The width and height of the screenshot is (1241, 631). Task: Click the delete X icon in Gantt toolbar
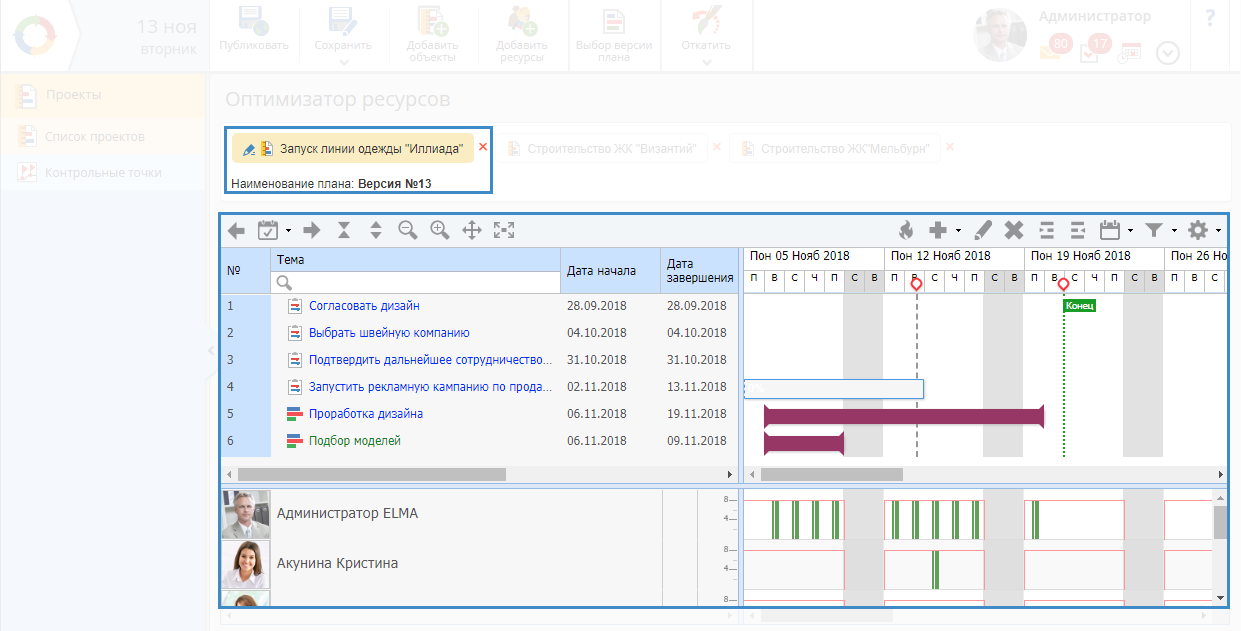point(1013,231)
